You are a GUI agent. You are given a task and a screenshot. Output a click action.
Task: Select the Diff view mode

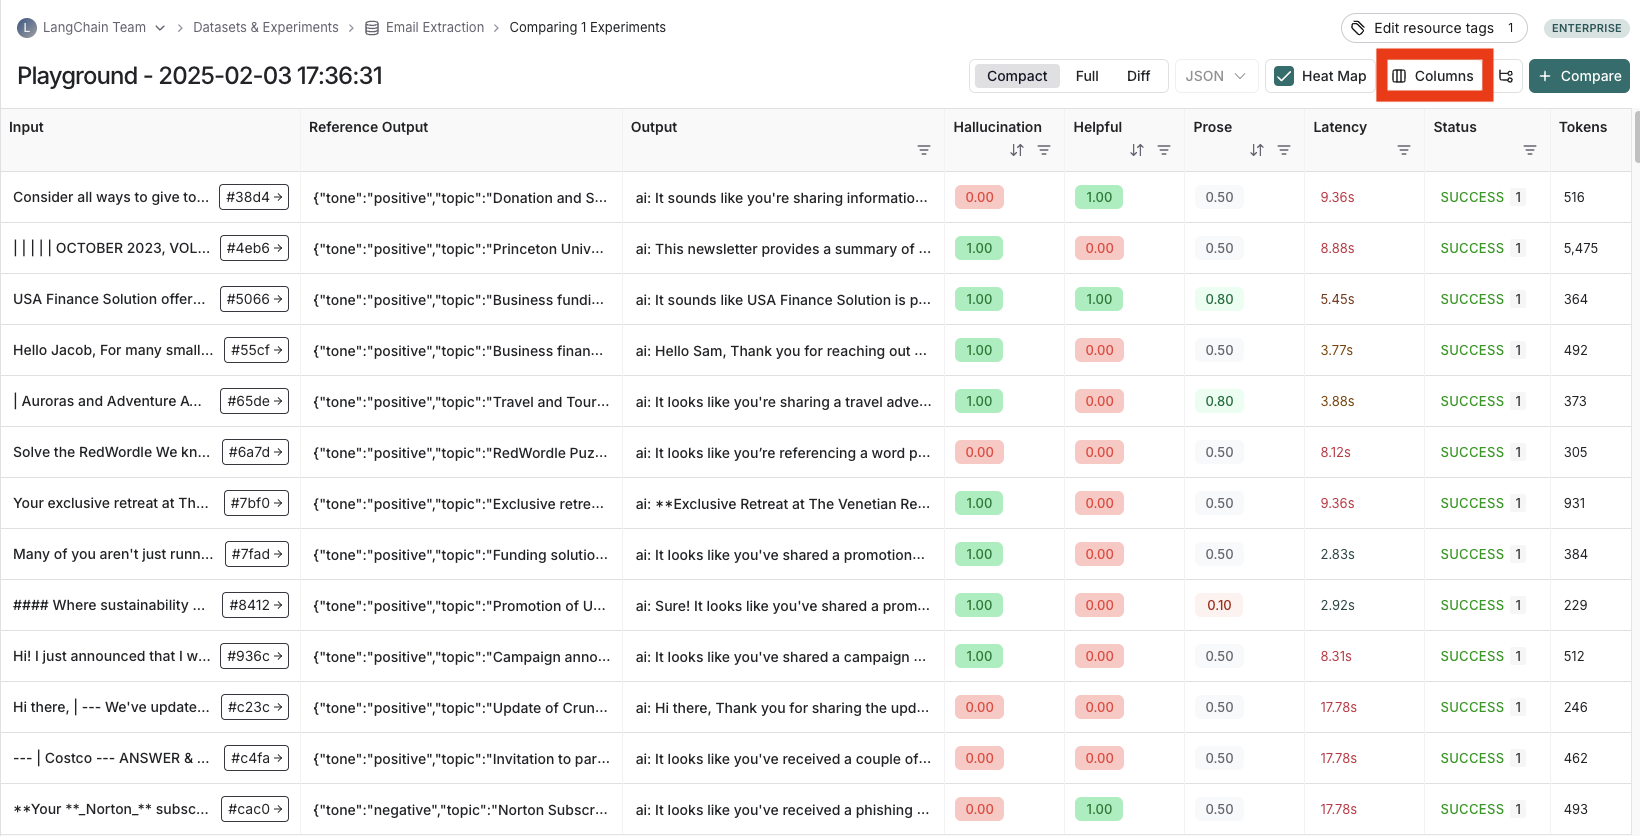(1138, 76)
